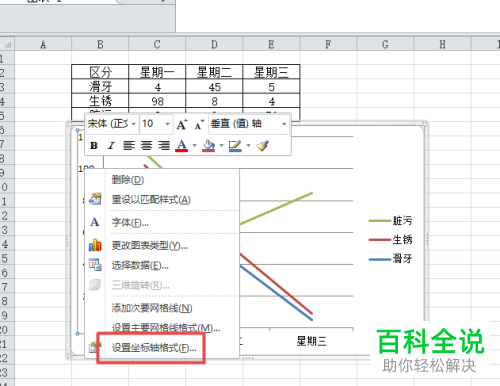Choose 添加次要网格线(N) menu entry
This screenshot has width=500, height=386.
click(x=162, y=308)
